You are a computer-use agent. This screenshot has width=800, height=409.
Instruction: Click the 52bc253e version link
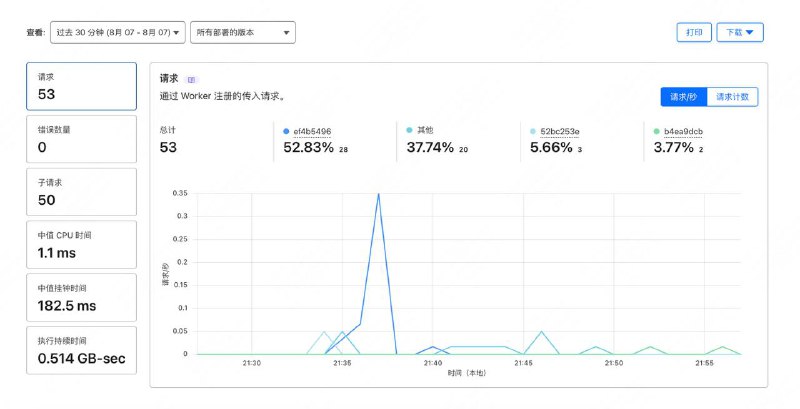560,131
